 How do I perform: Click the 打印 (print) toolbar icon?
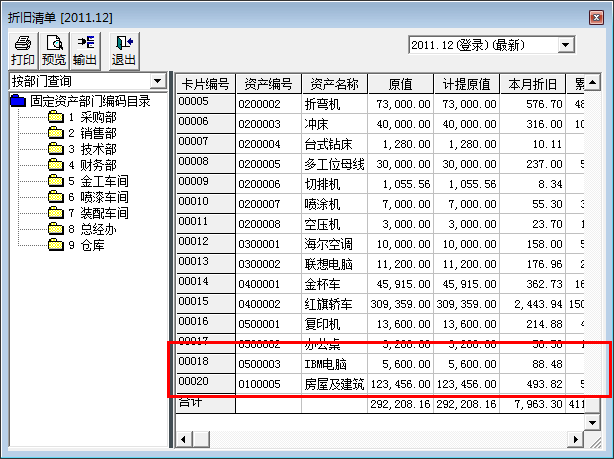(23, 51)
